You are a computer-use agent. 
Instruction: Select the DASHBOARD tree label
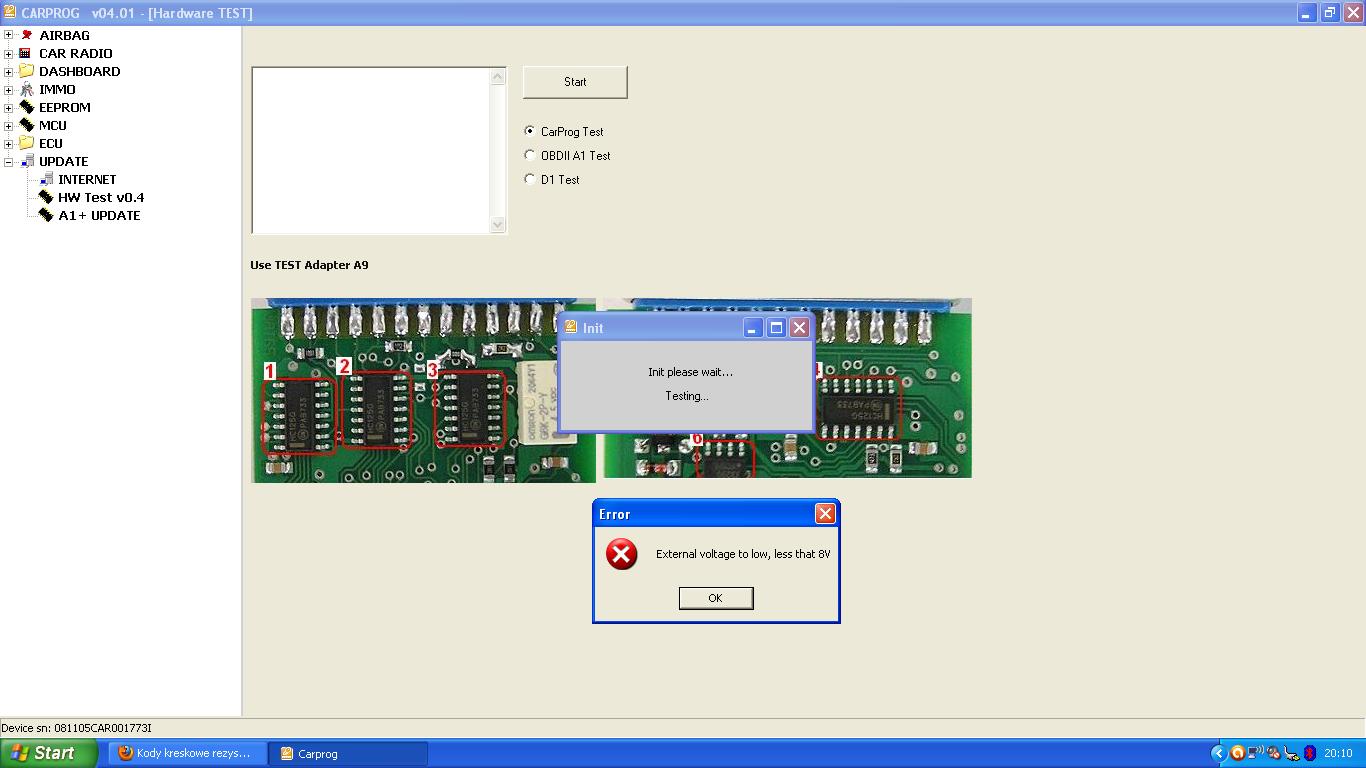pyautogui.click(x=79, y=71)
